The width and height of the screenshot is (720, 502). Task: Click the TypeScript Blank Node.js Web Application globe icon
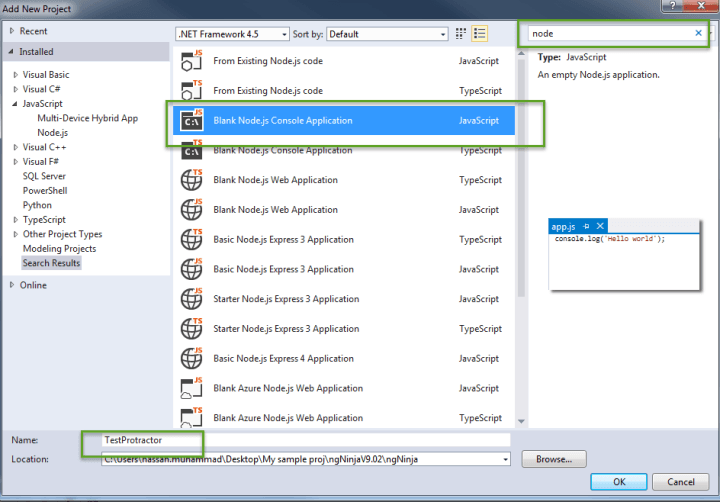[x=191, y=180]
